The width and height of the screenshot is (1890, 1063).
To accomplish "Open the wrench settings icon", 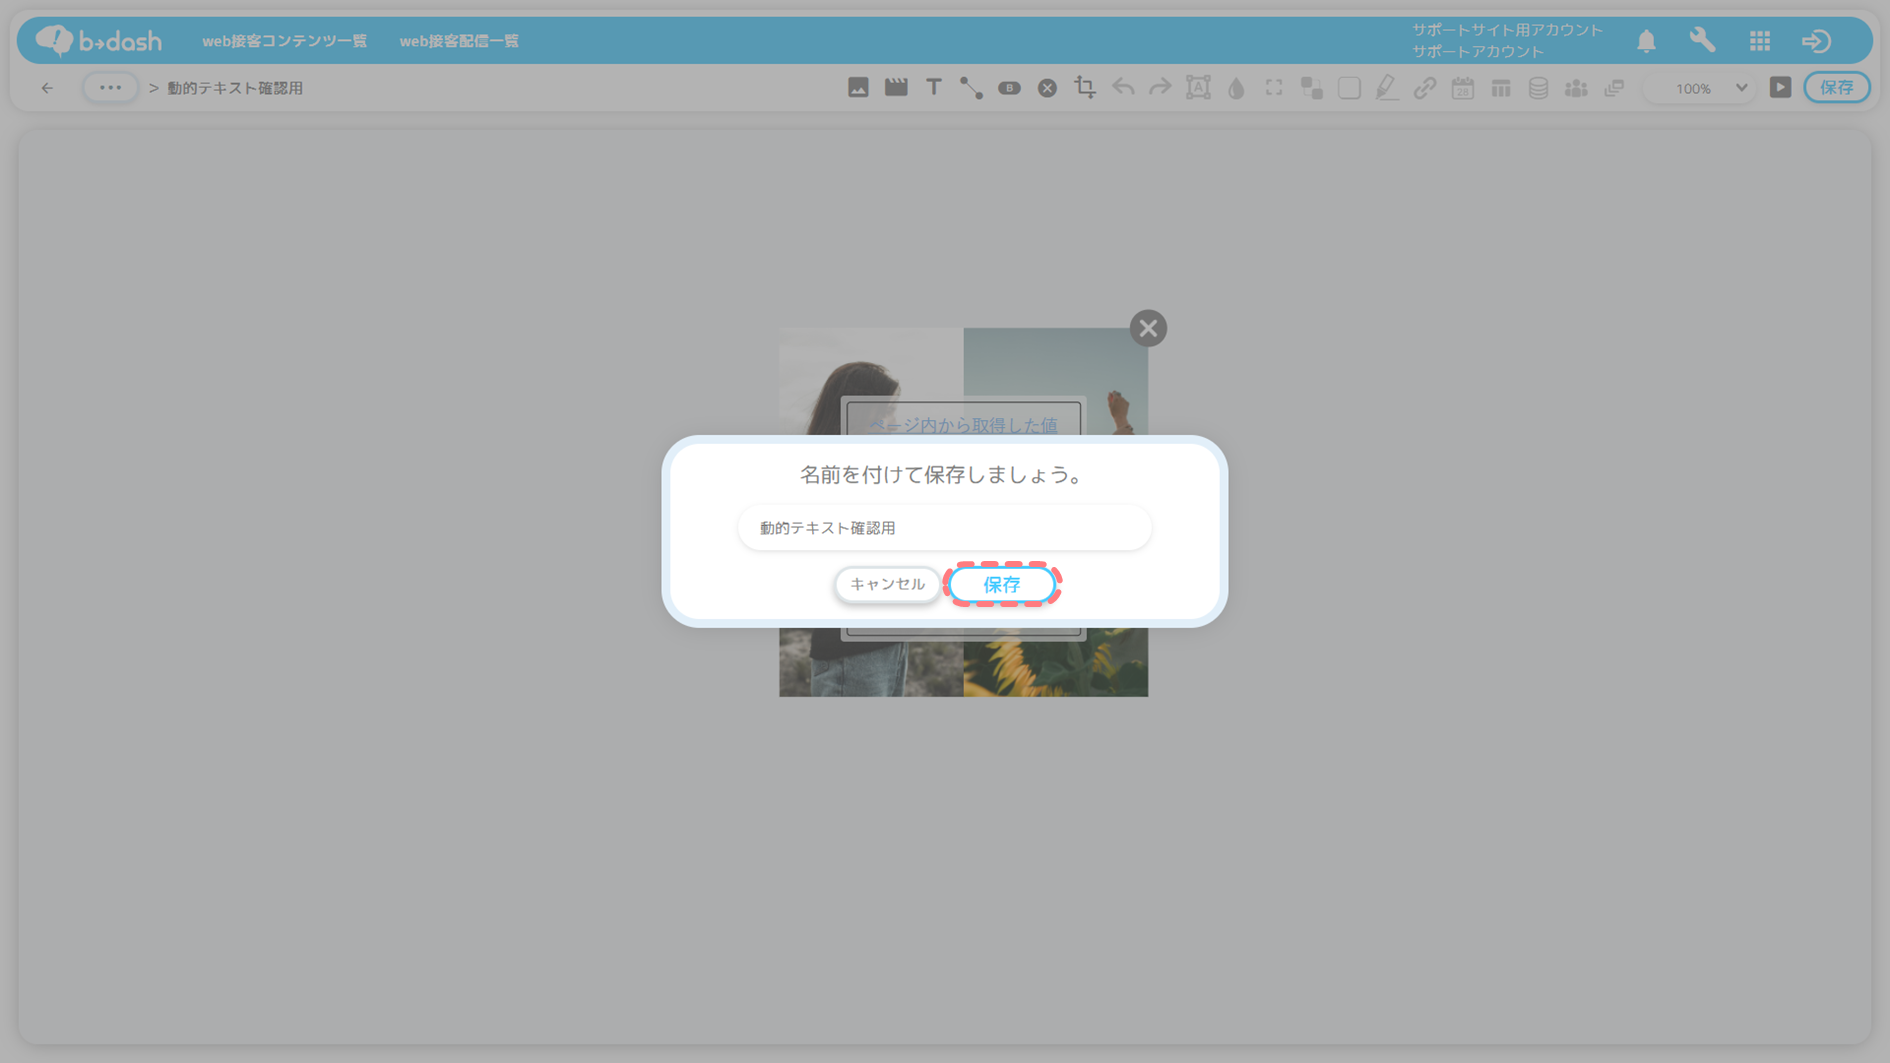I will [1702, 41].
